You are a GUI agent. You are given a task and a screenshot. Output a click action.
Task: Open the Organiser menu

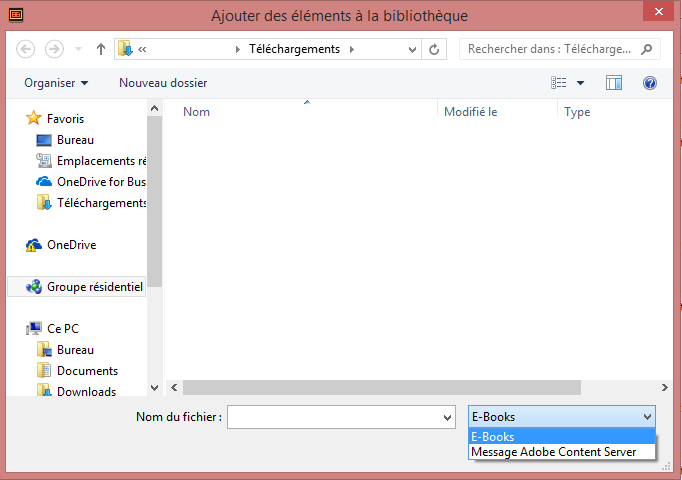pyautogui.click(x=56, y=83)
